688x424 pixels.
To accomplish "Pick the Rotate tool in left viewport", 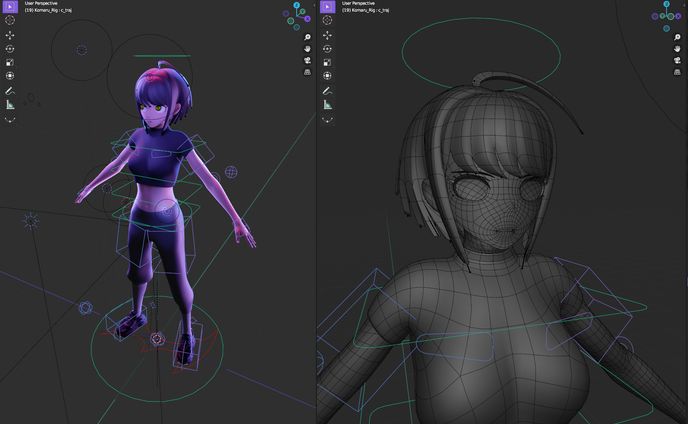I will coord(10,48).
